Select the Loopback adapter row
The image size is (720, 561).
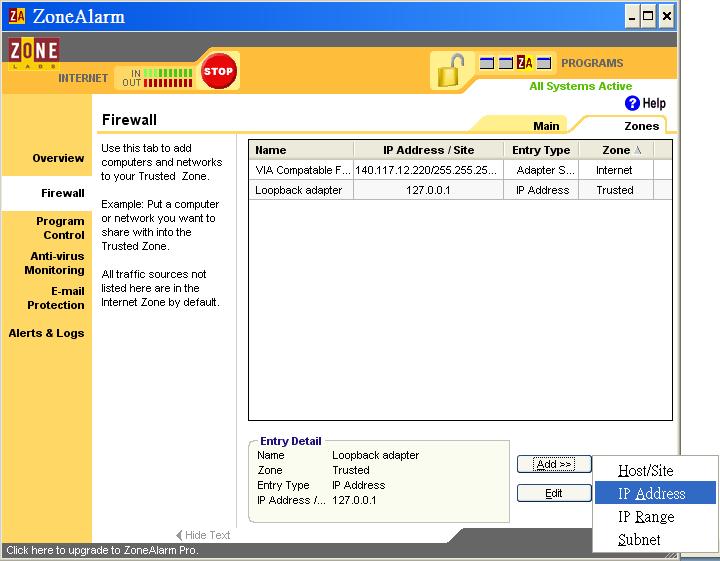pyautogui.click(x=460, y=190)
